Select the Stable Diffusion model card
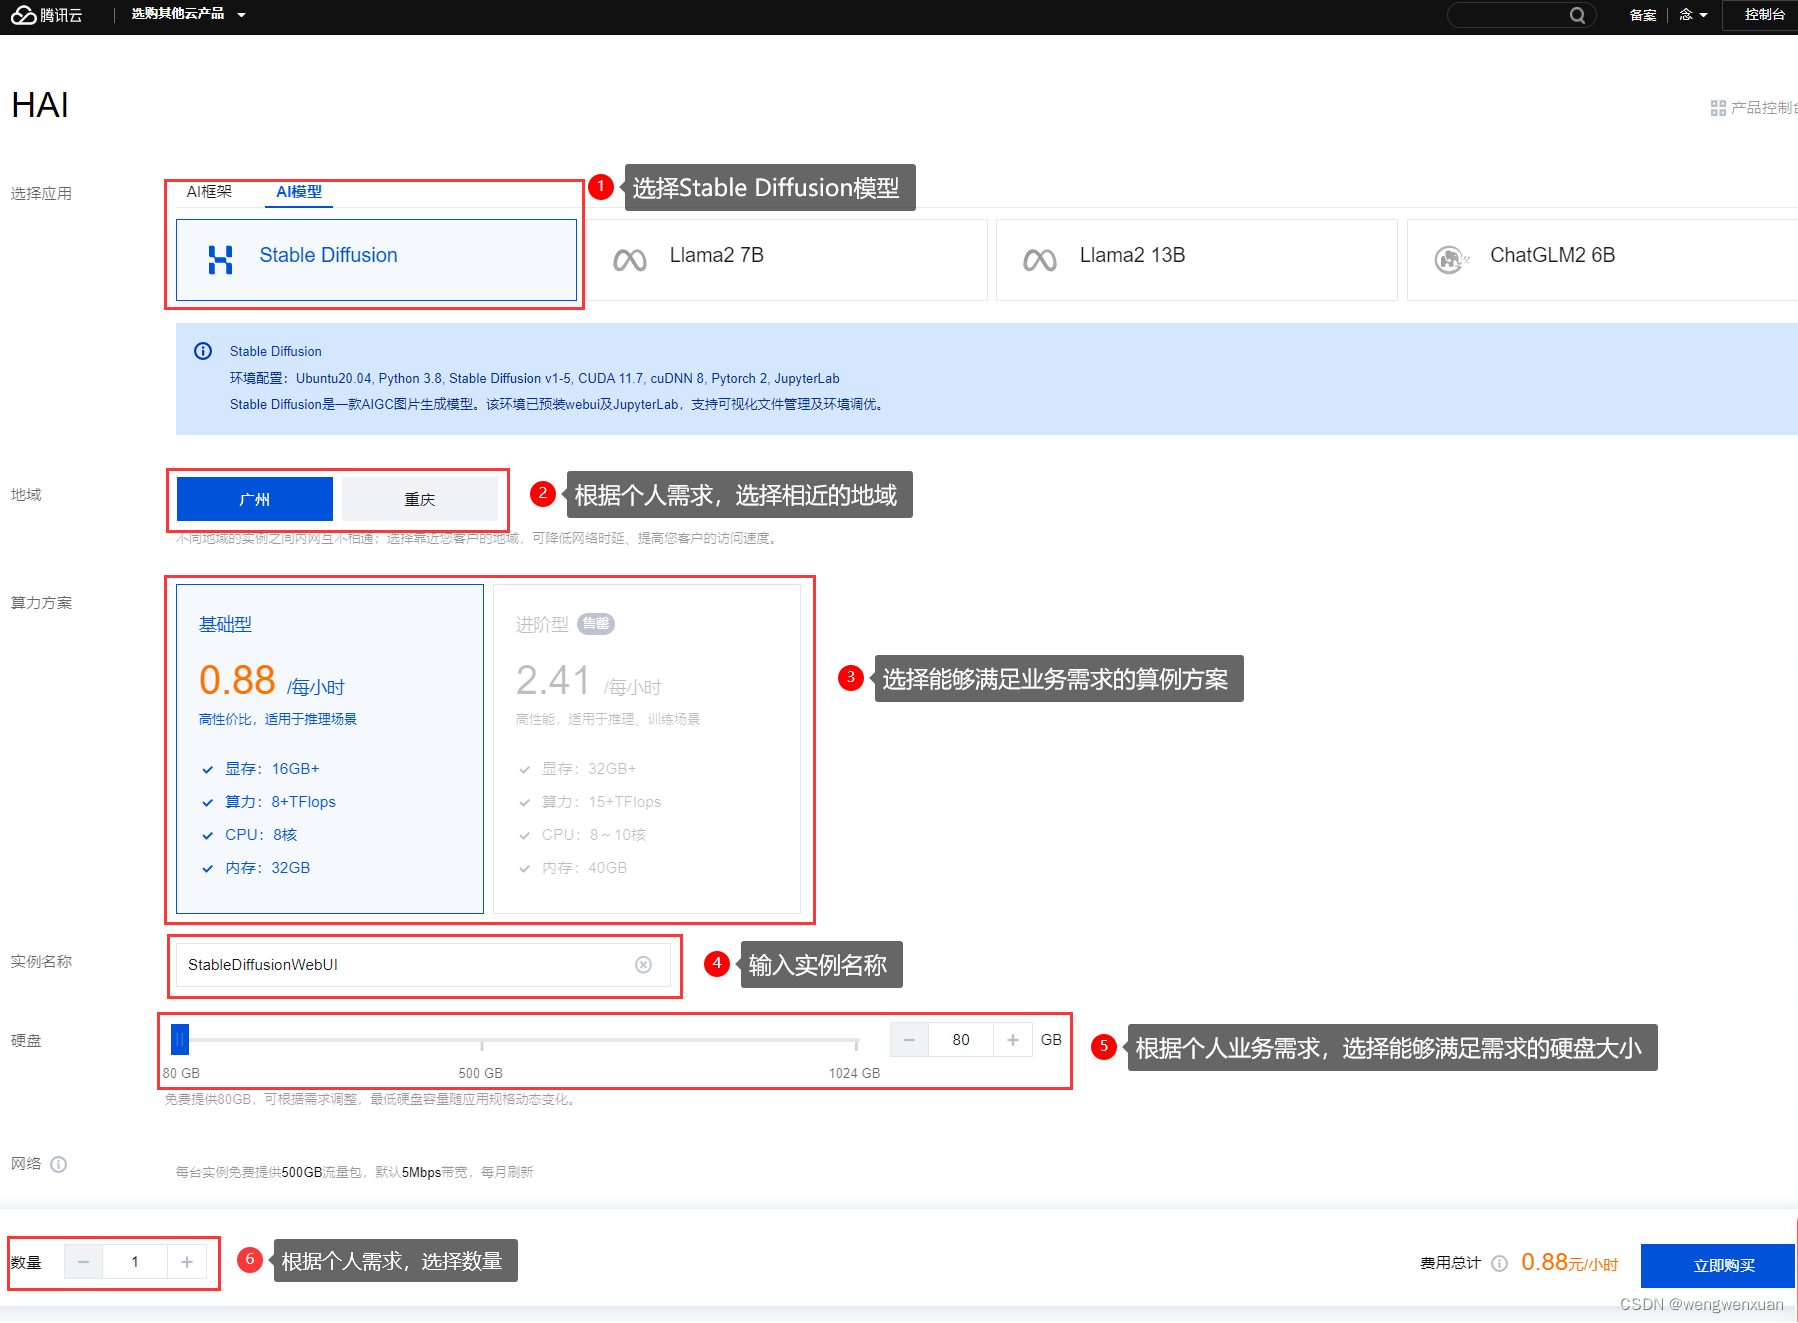Image resolution: width=1798 pixels, height=1323 pixels. coord(376,260)
